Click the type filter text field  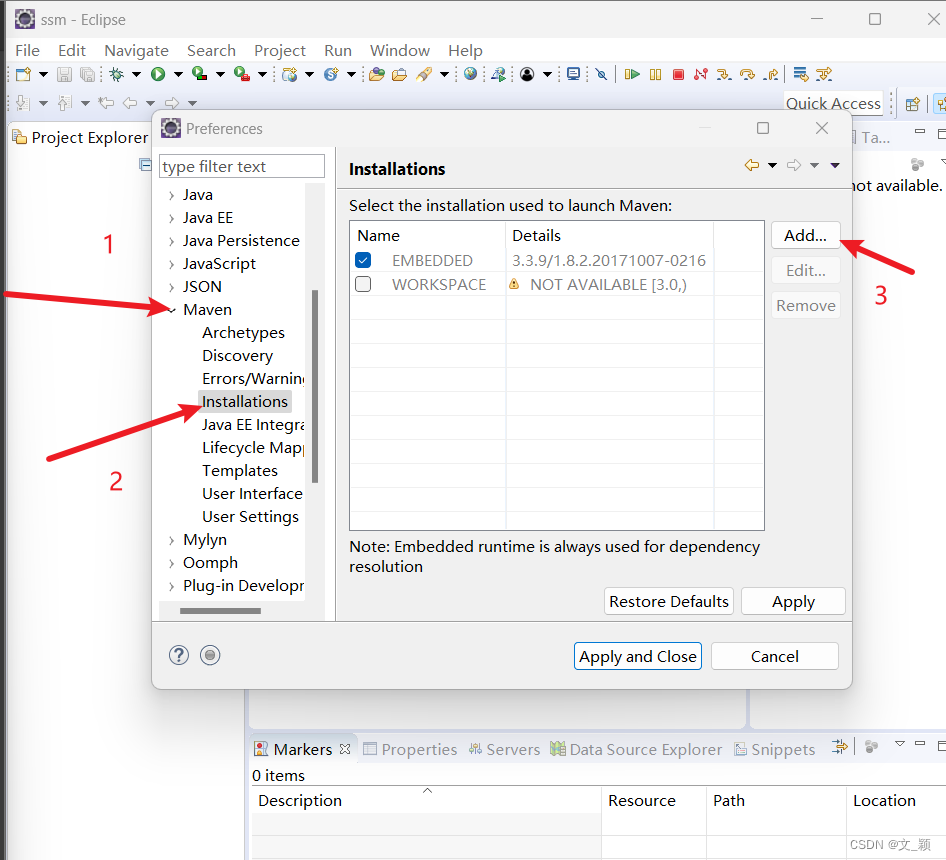[x=241, y=165]
